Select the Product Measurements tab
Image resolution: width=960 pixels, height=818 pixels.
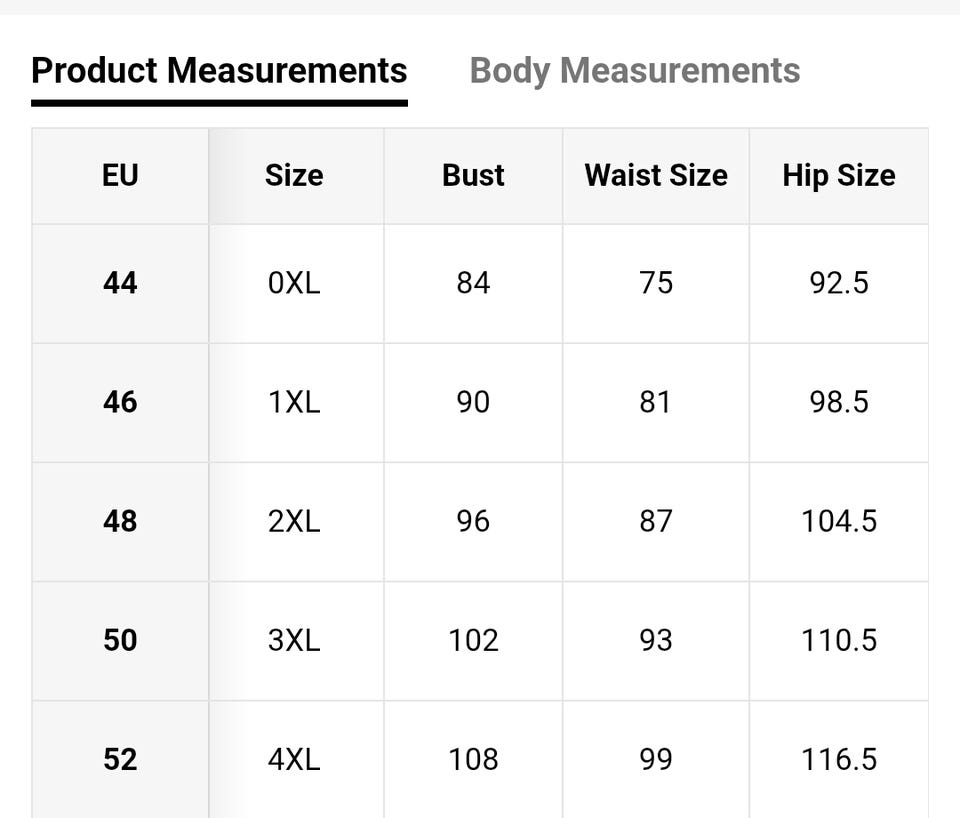(219, 71)
